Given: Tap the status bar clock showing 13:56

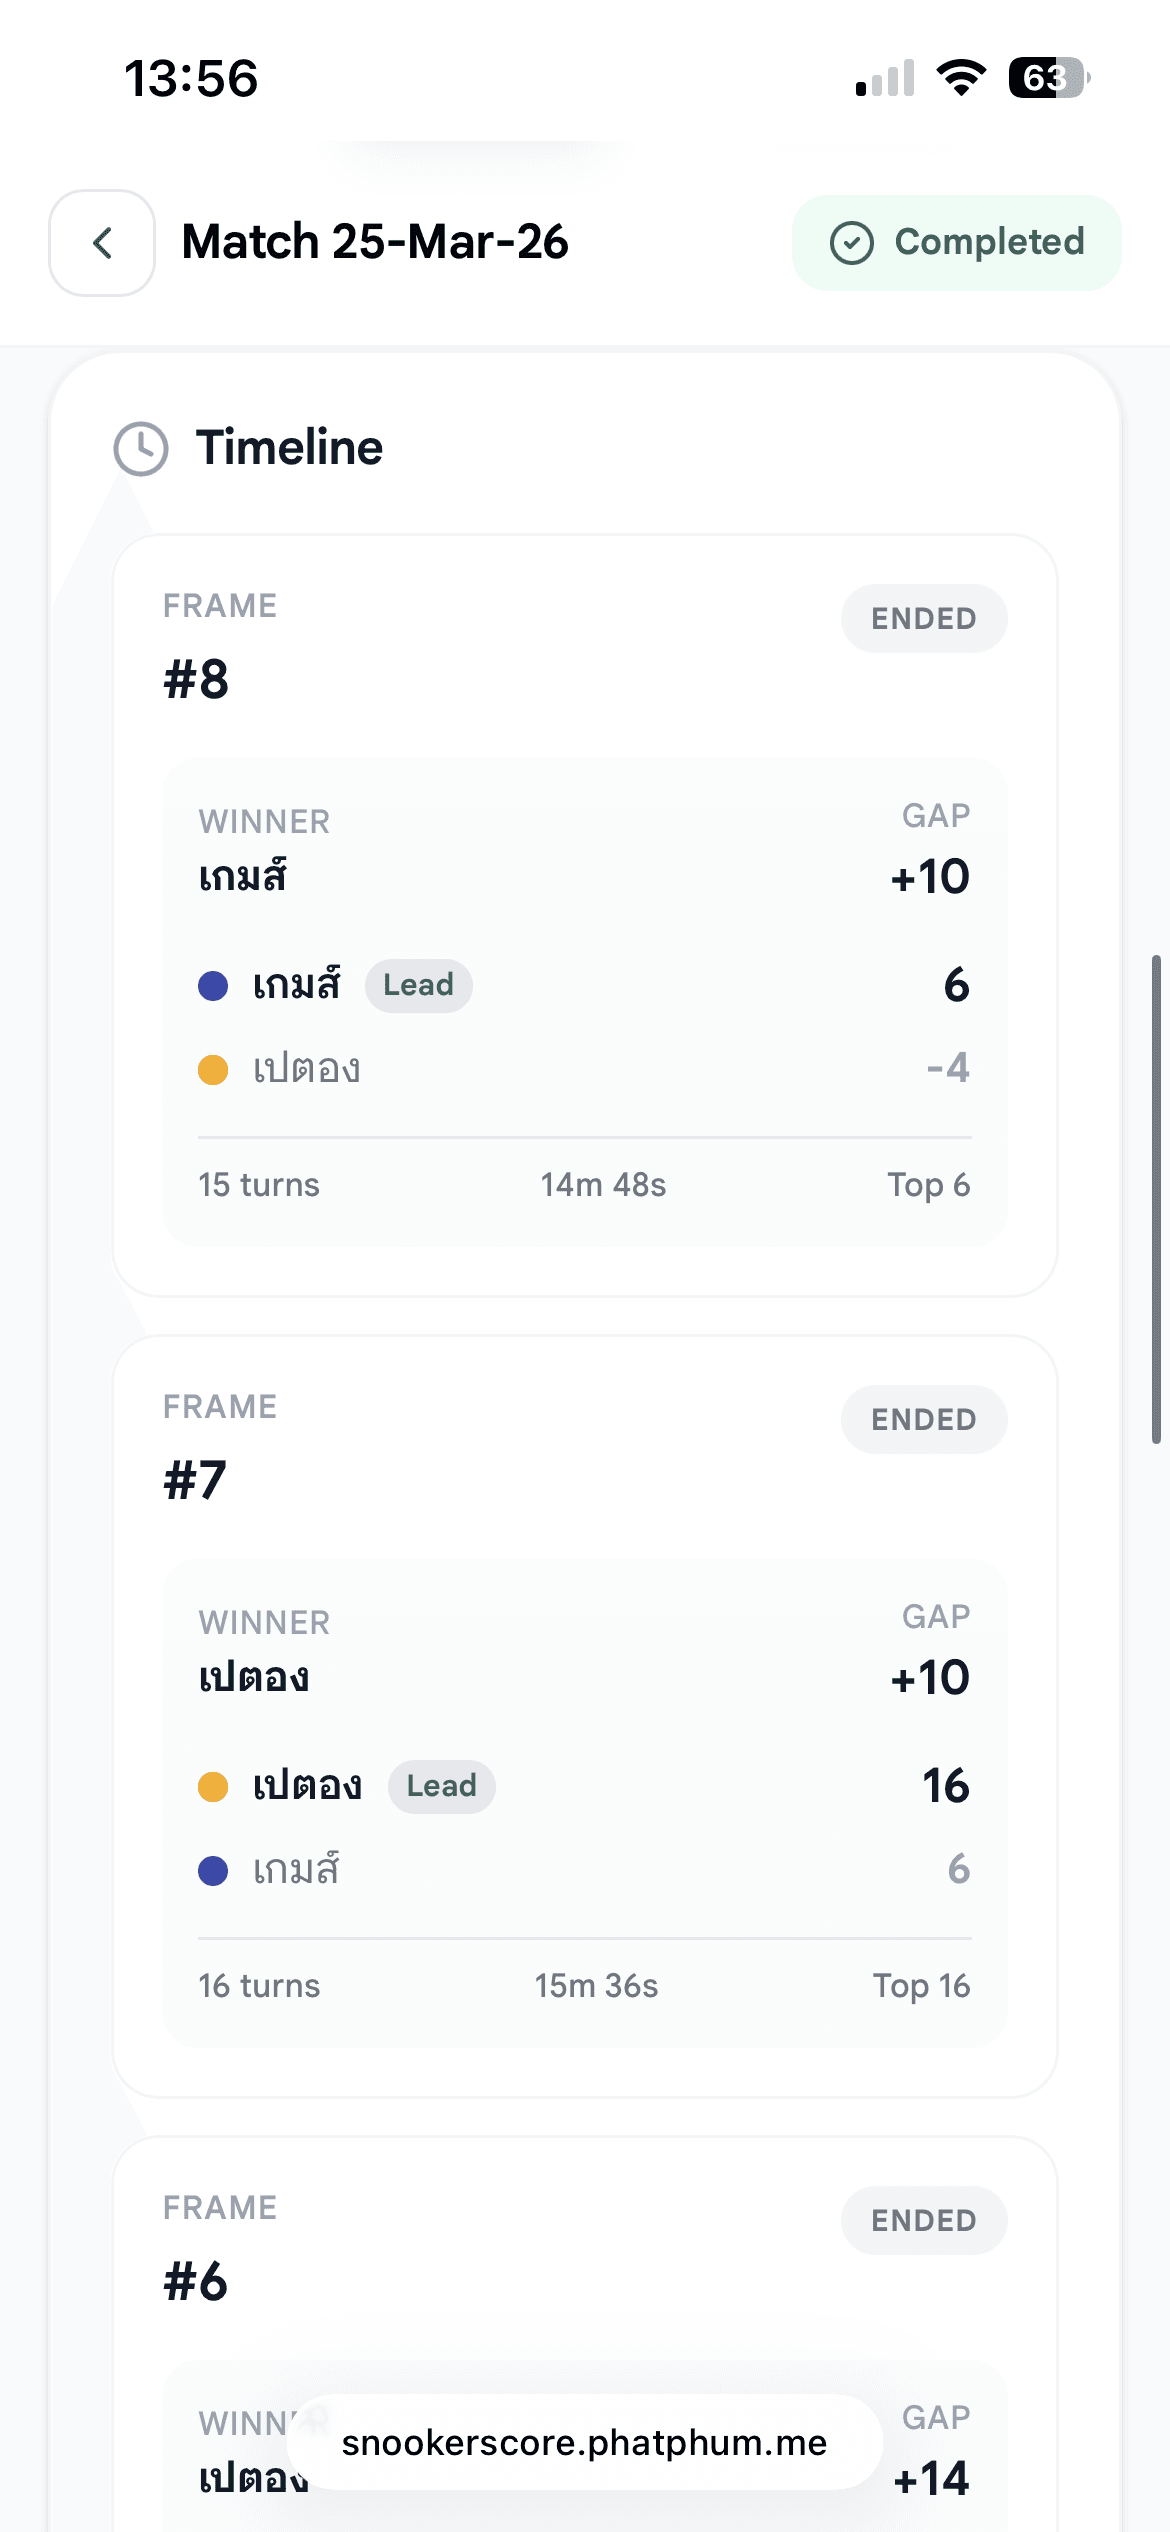Looking at the screenshot, I should pyautogui.click(x=191, y=79).
